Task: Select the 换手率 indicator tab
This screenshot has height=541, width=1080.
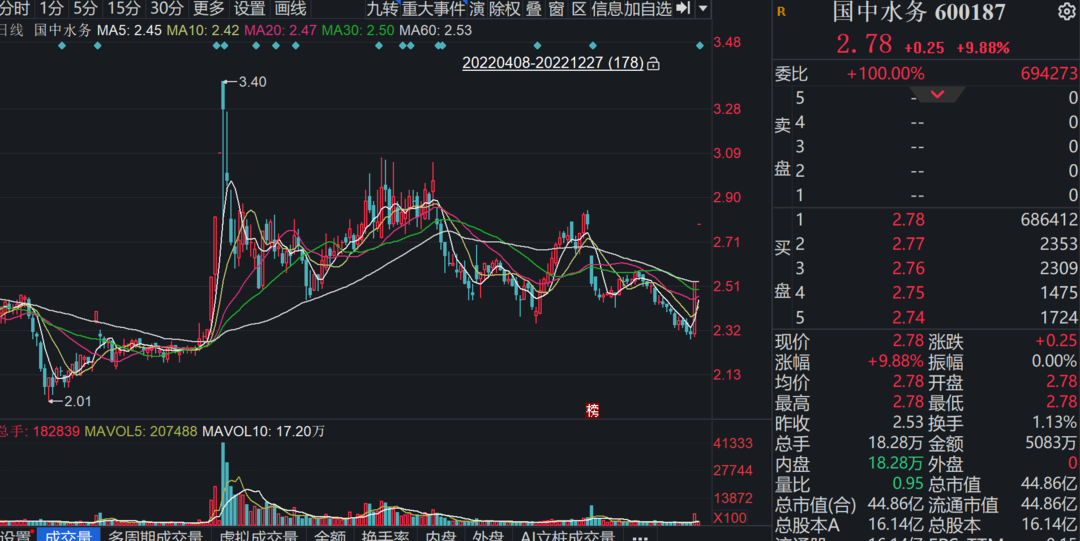Action: (x=385, y=535)
